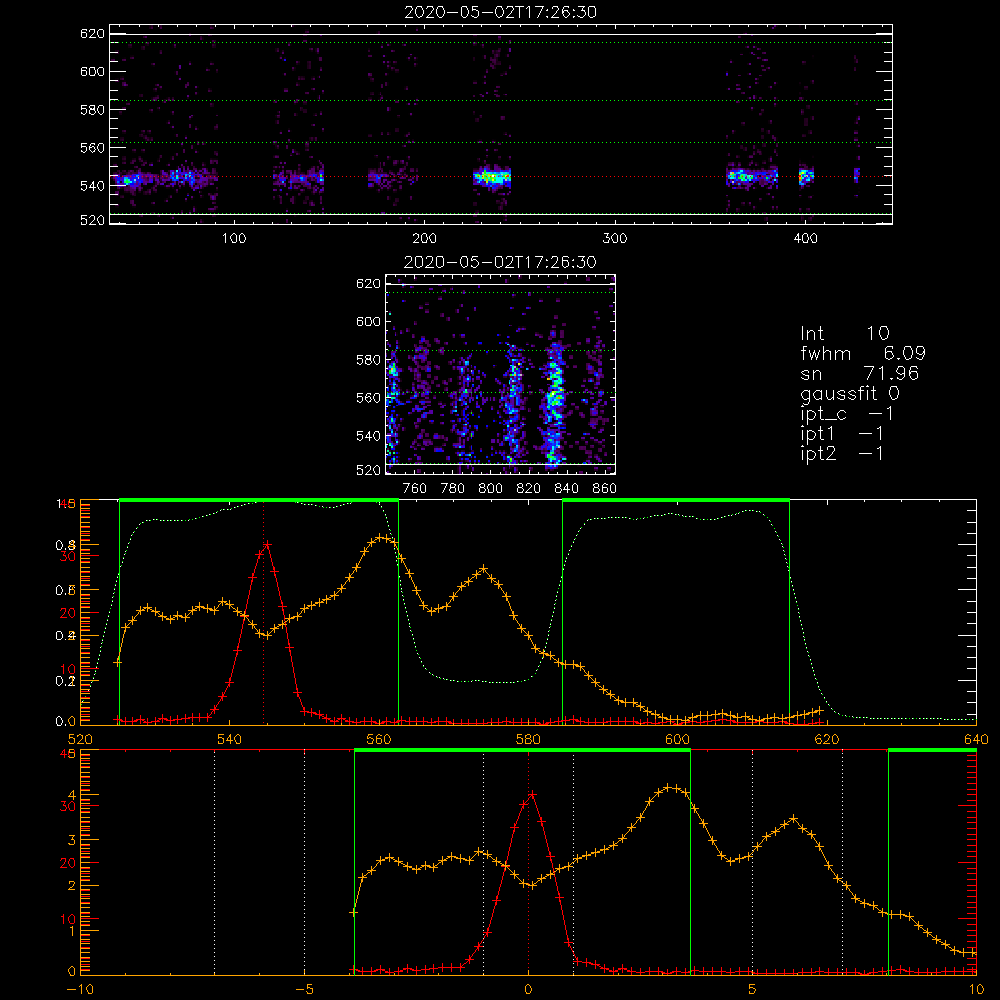Click the bright blob near x=400 in top spectrogram
Image resolution: width=1000 pixels, height=1000 pixels.
point(806,177)
